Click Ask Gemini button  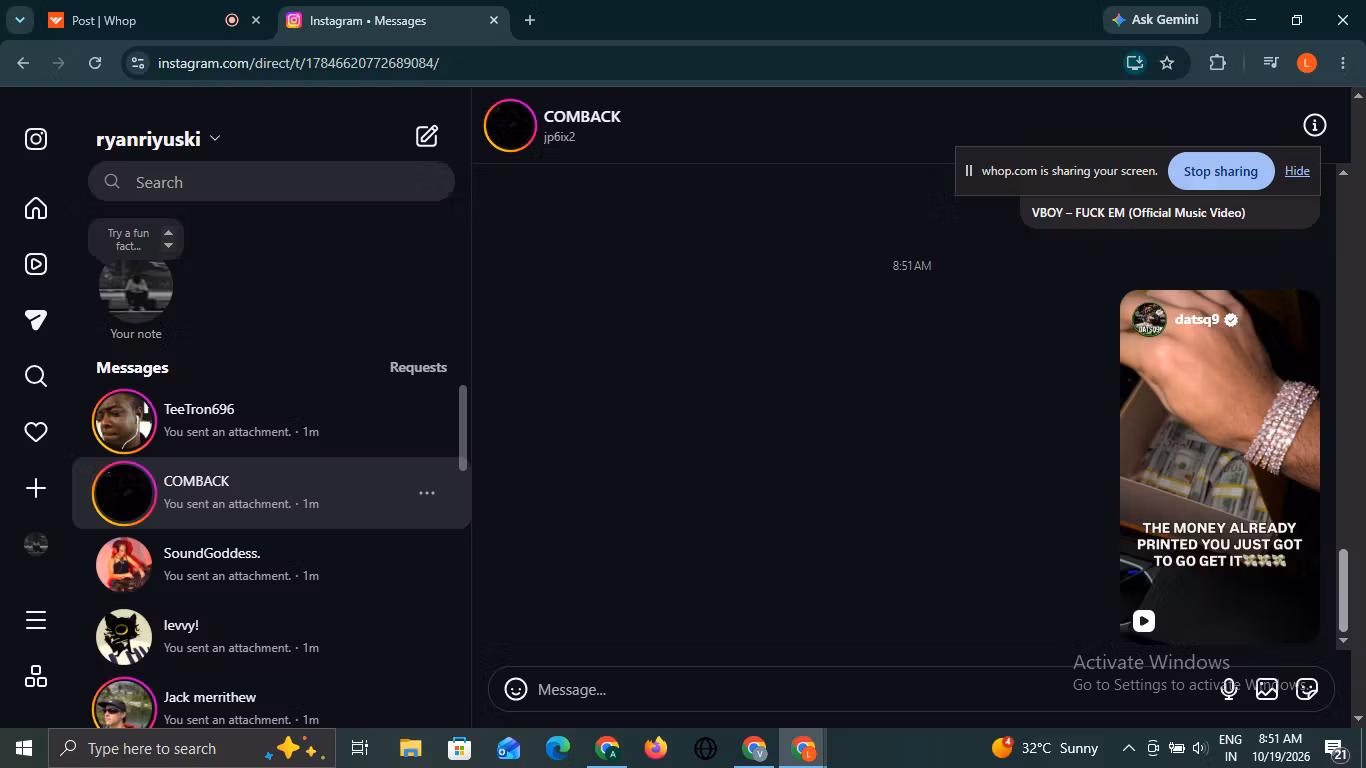coord(1157,20)
